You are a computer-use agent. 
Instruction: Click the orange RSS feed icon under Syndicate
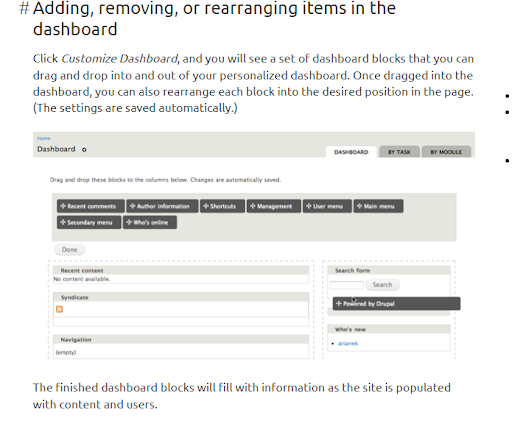[x=59, y=309]
